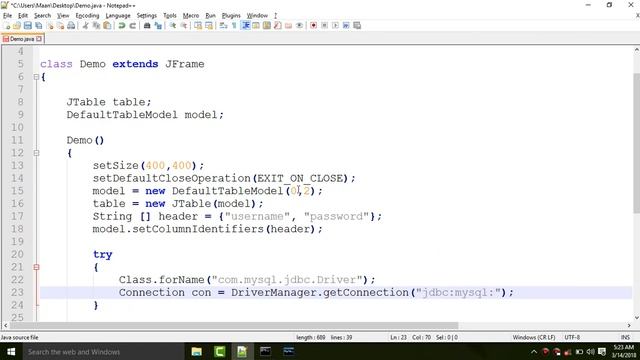Screen dimensions: 640x360
Task: Undo the last edit via toolbar
Action: [x=122, y=26]
